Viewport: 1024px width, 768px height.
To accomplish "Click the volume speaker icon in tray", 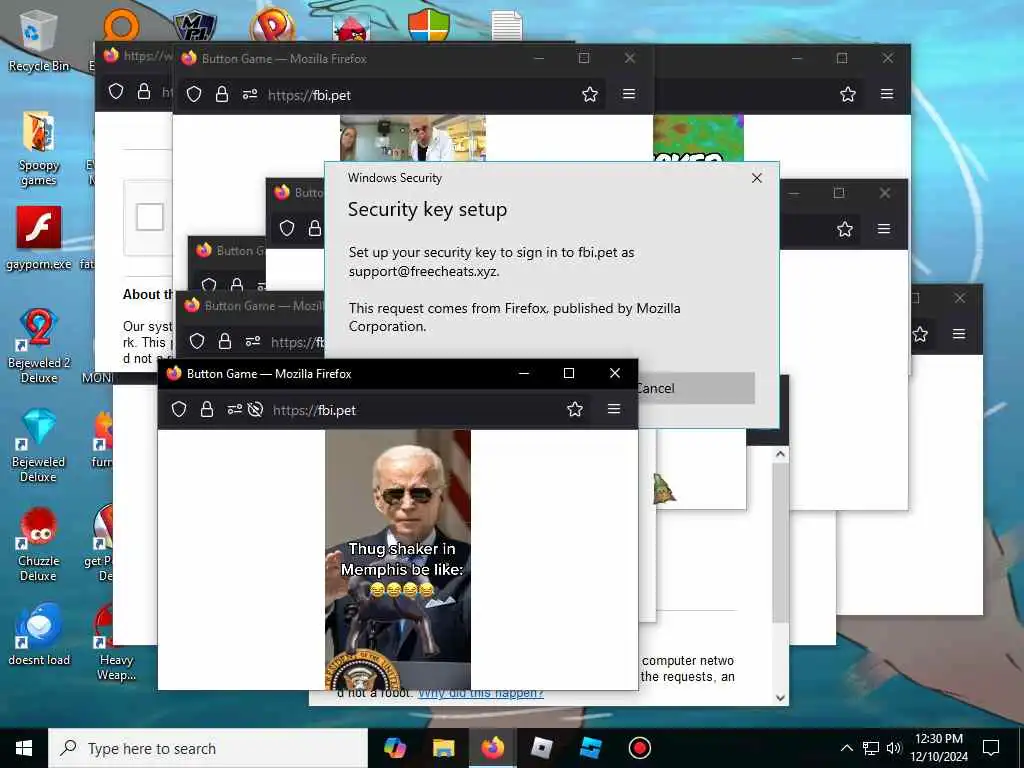I will [x=894, y=748].
